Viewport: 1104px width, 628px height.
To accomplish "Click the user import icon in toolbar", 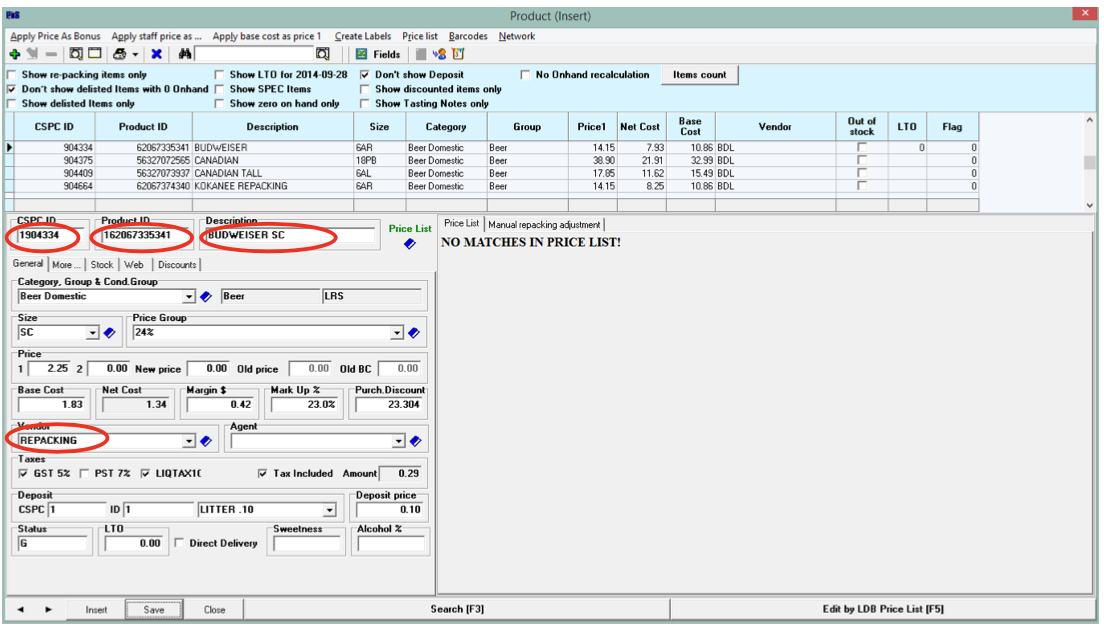I will click(x=439, y=54).
